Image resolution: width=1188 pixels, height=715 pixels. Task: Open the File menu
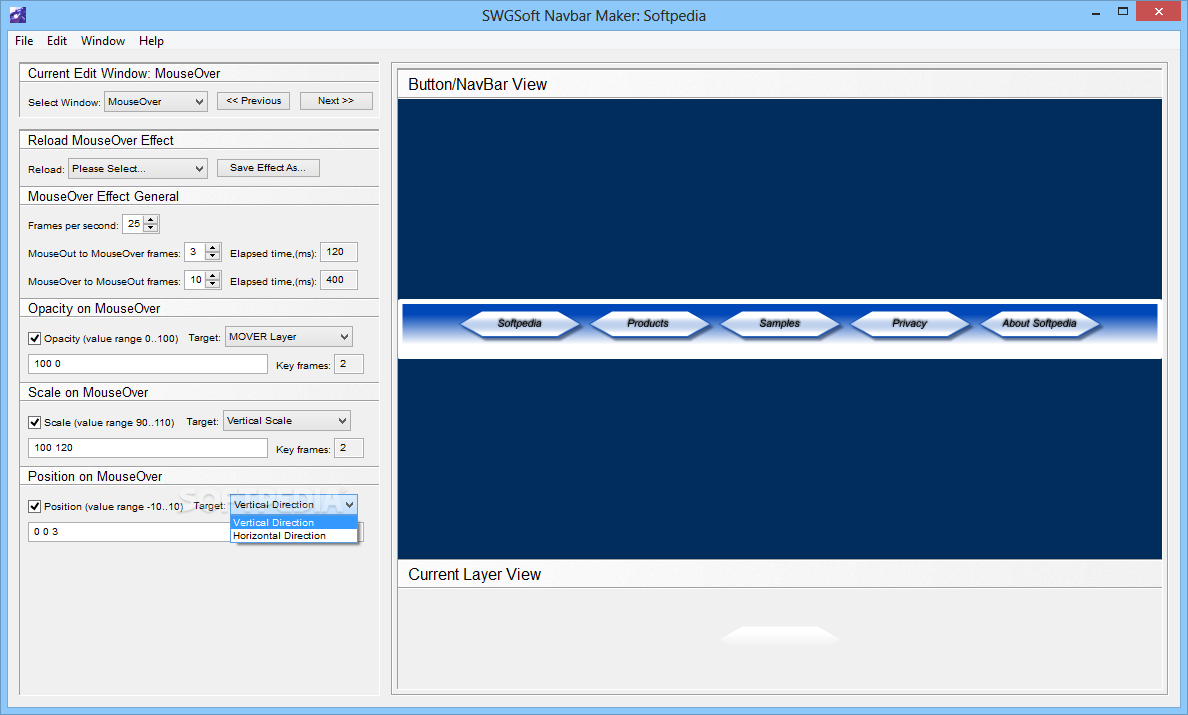click(23, 41)
